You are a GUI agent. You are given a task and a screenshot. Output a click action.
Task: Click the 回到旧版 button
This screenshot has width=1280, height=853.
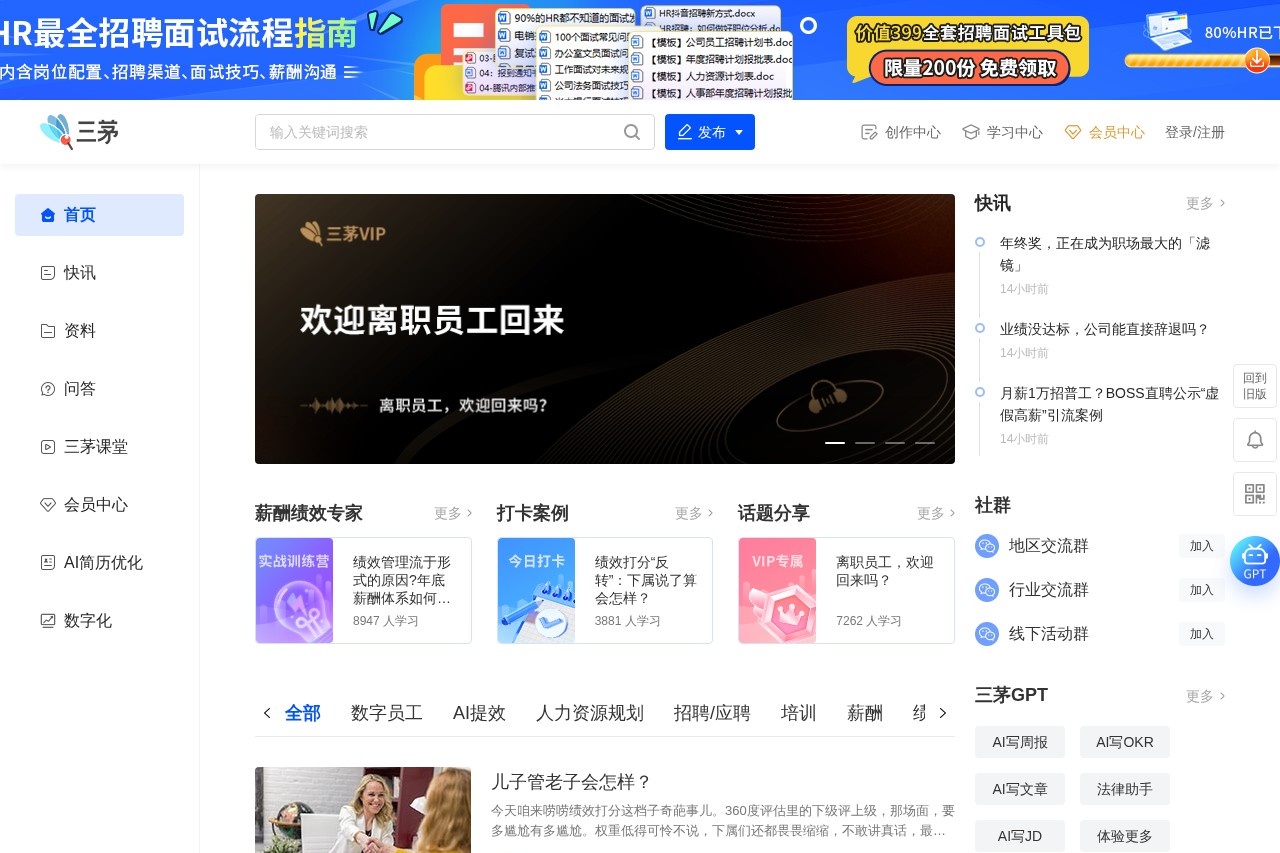[x=1255, y=386]
